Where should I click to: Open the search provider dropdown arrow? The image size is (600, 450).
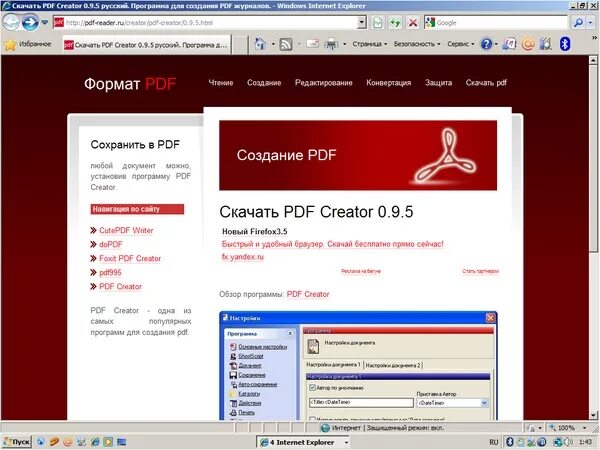click(x=590, y=23)
